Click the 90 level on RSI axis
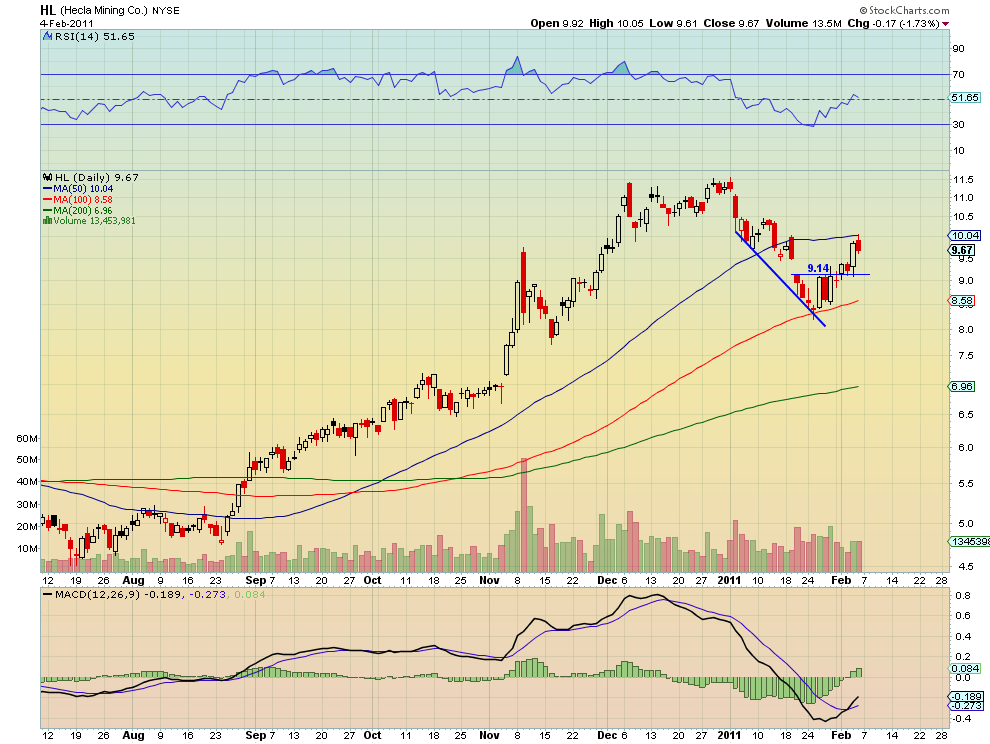990x744 pixels. tap(958, 49)
